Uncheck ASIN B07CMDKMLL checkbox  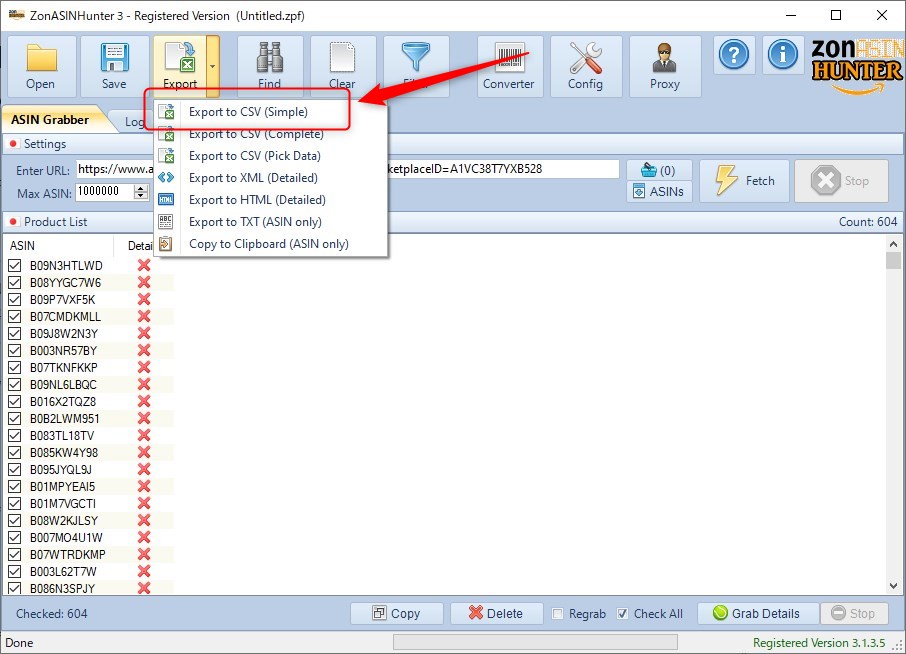[x=14, y=317]
